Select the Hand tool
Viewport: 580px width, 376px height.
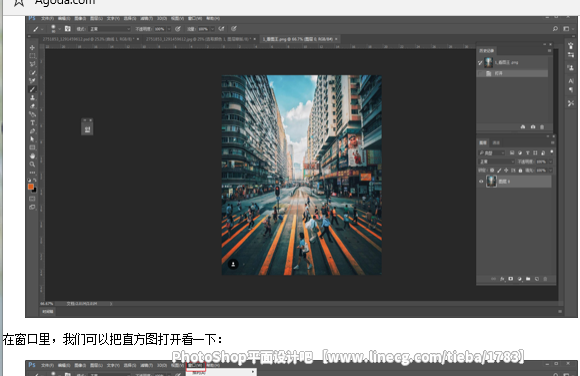32,156
